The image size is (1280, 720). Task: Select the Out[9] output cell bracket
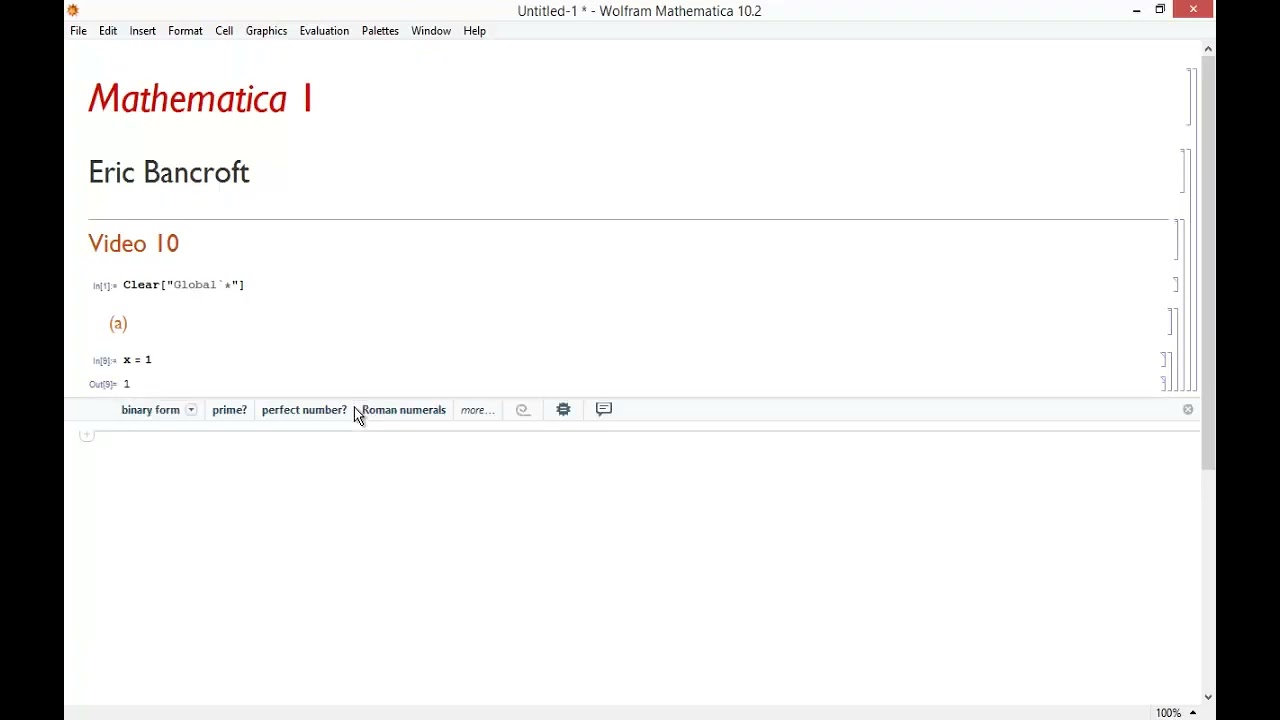click(x=1164, y=384)
